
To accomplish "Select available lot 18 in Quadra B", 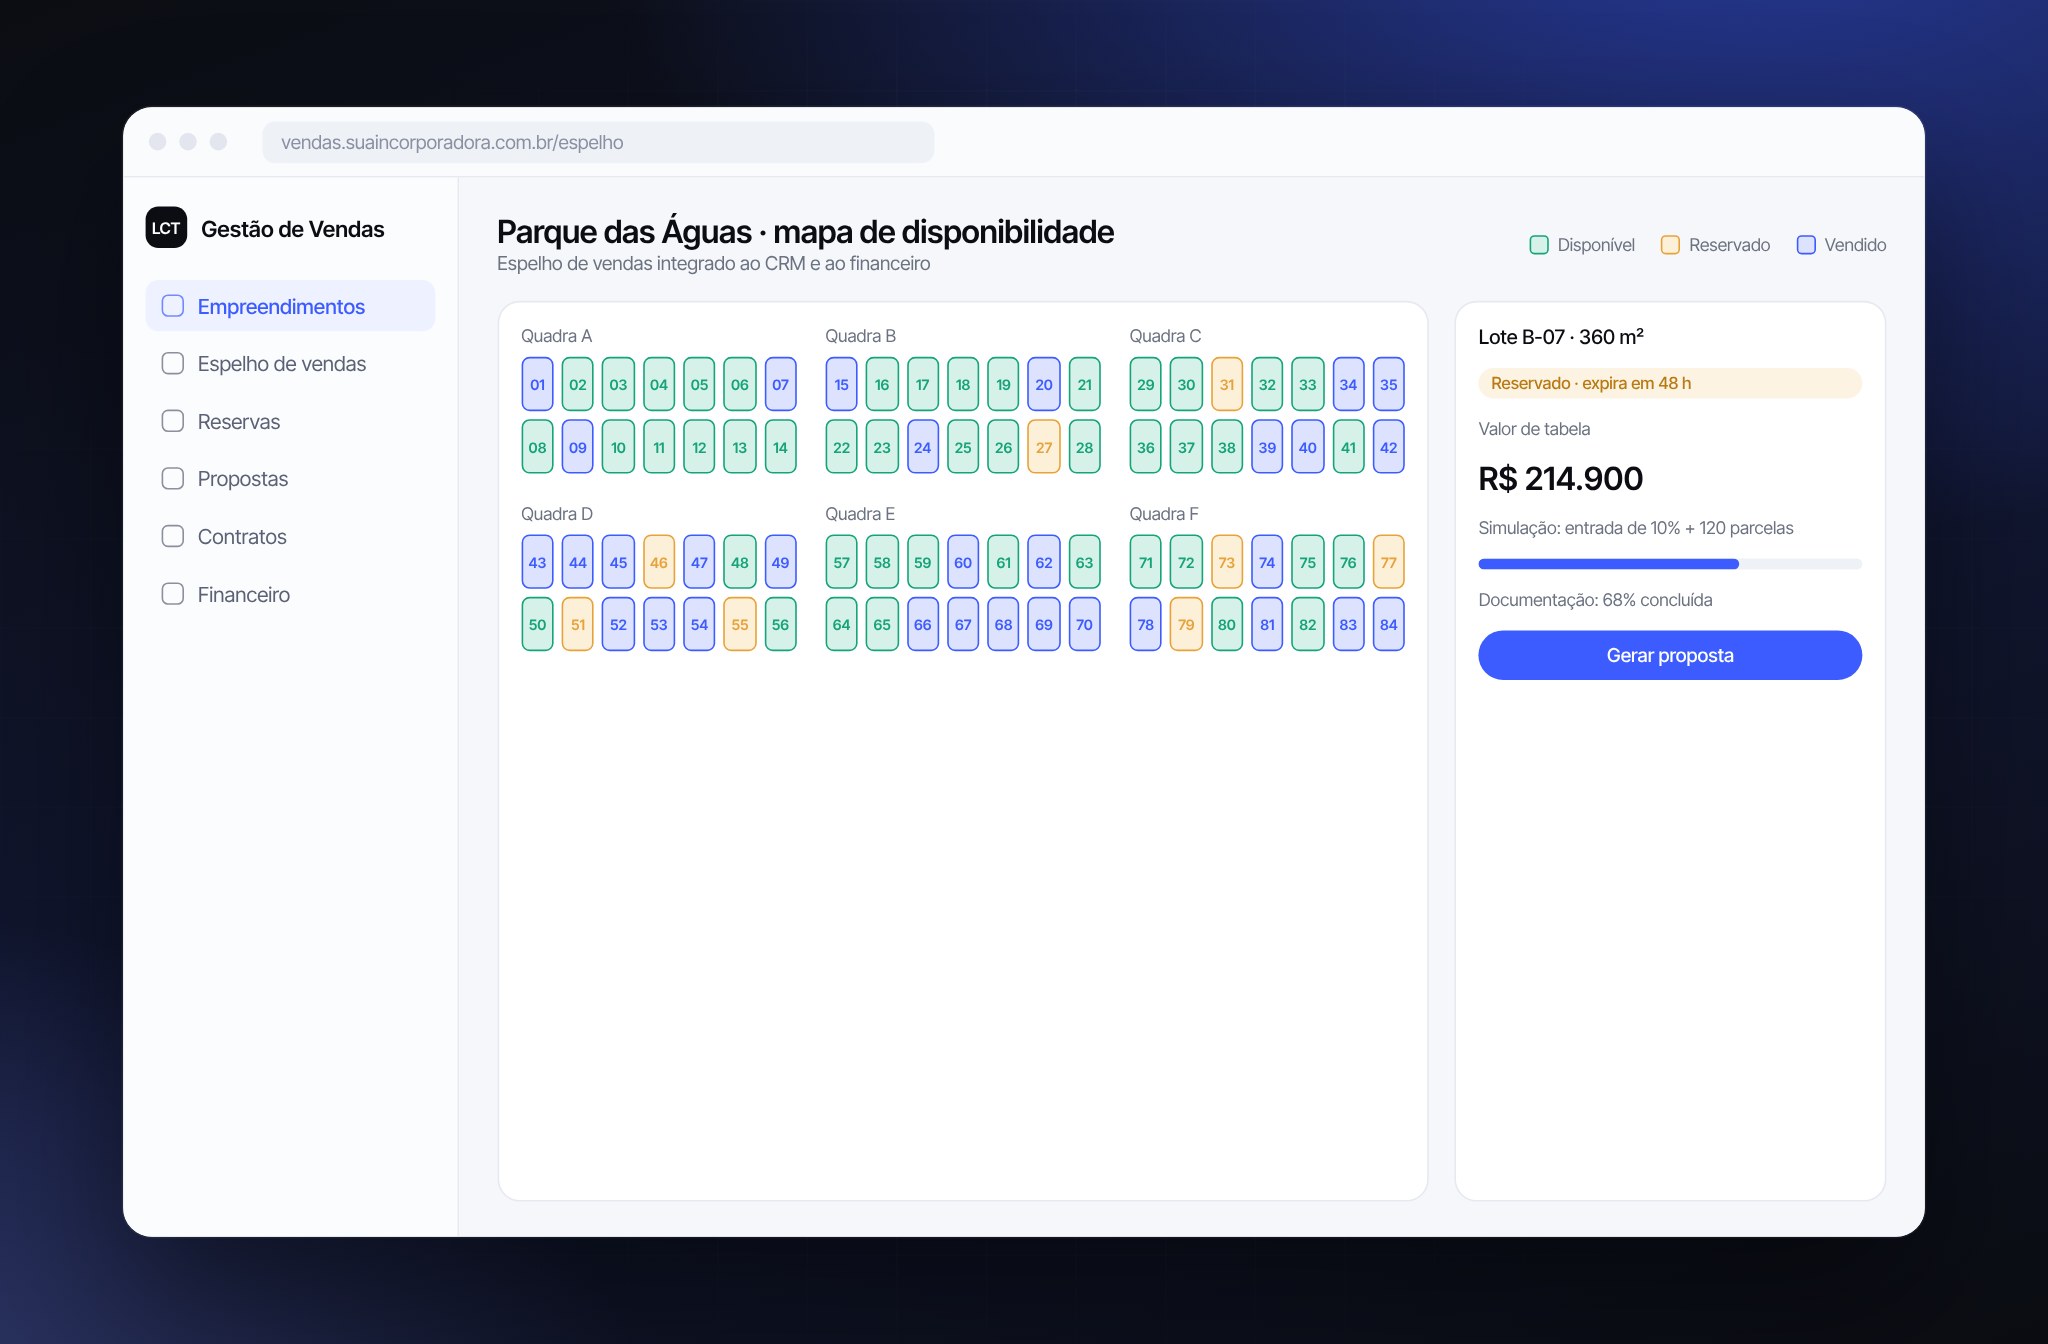I will point(963,384).
